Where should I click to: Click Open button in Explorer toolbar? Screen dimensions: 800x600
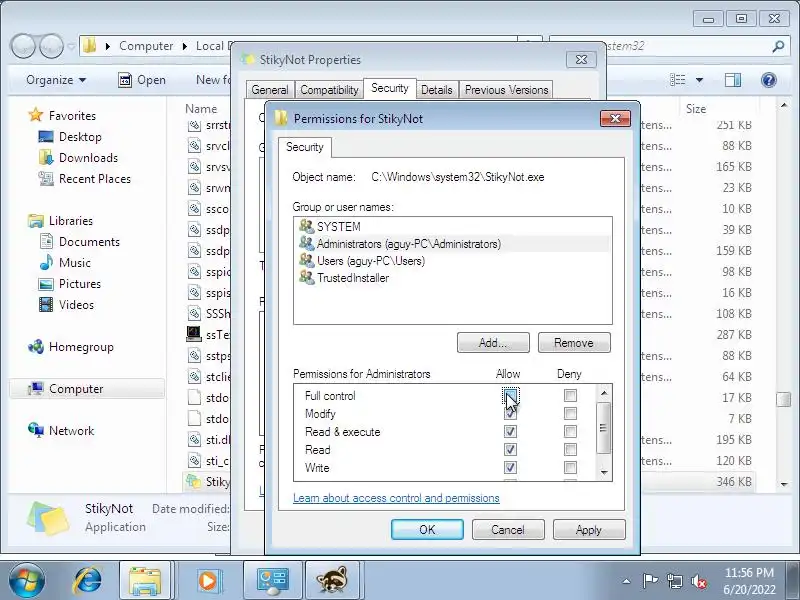pos(142,80)
